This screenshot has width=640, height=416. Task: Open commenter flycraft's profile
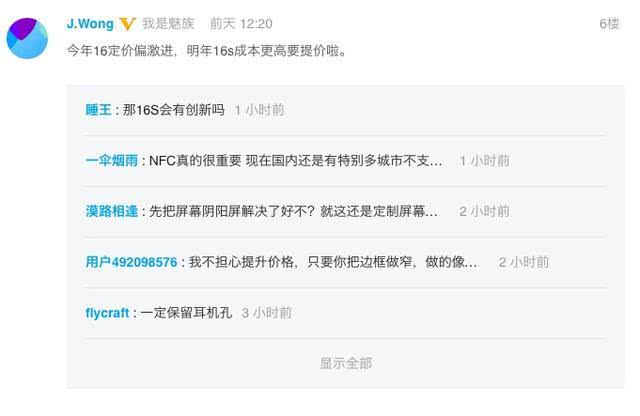click(107, 313)
